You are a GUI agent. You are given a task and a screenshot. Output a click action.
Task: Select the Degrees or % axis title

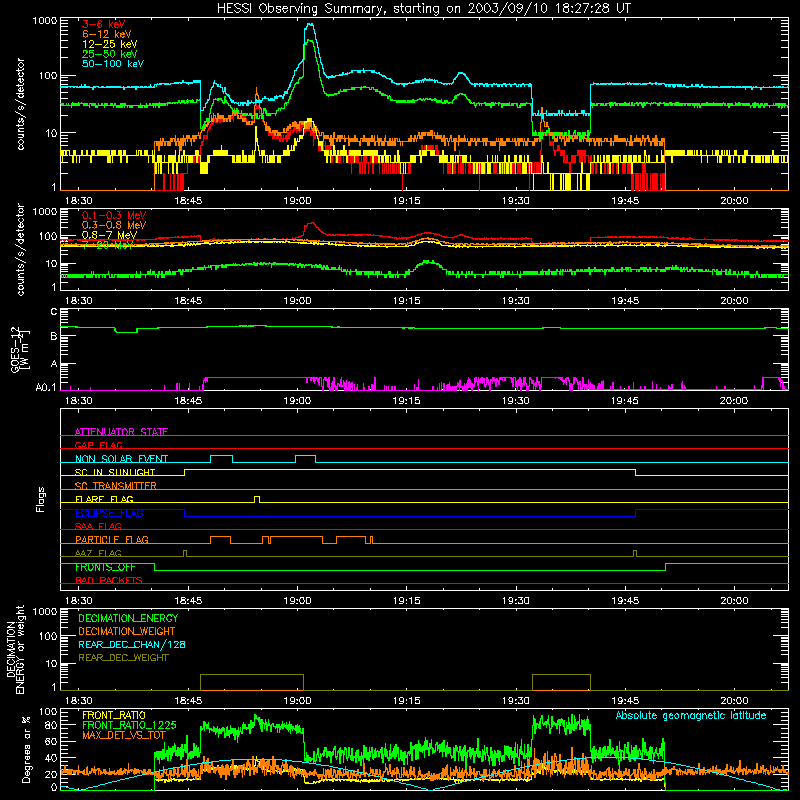[26, 749]
